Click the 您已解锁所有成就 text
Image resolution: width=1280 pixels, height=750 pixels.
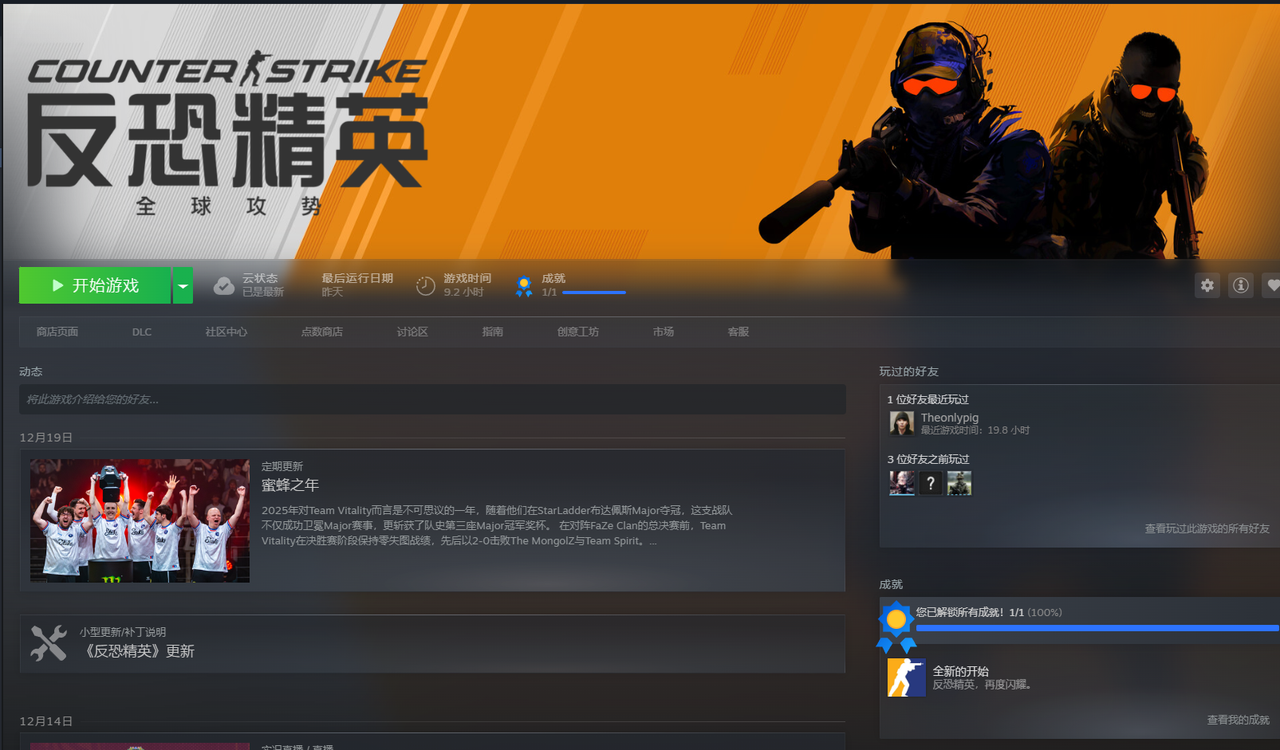coord(960,612)
